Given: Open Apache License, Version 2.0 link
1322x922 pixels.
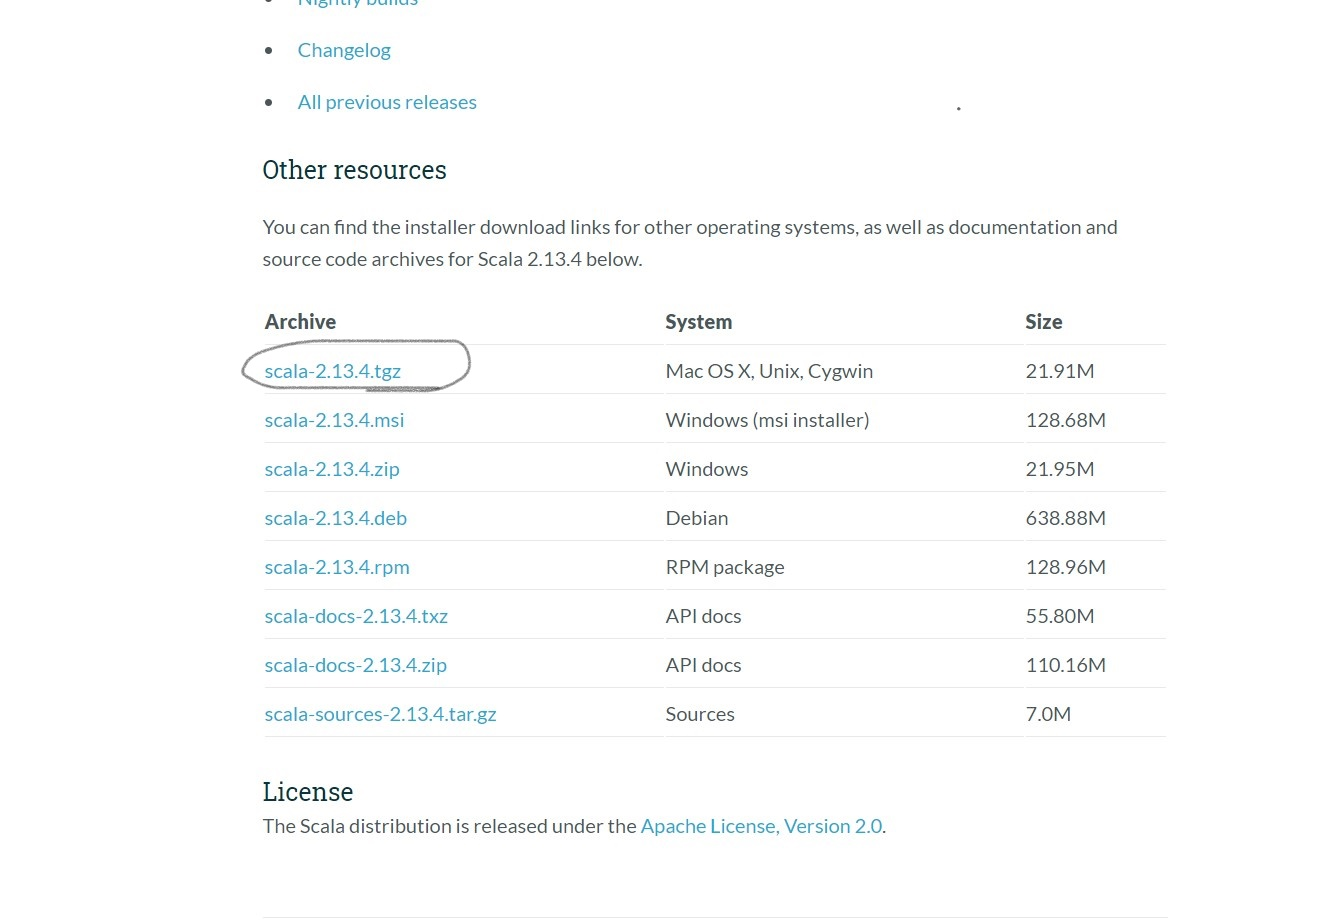Looking at the screenshot, I should pos(761,826).
